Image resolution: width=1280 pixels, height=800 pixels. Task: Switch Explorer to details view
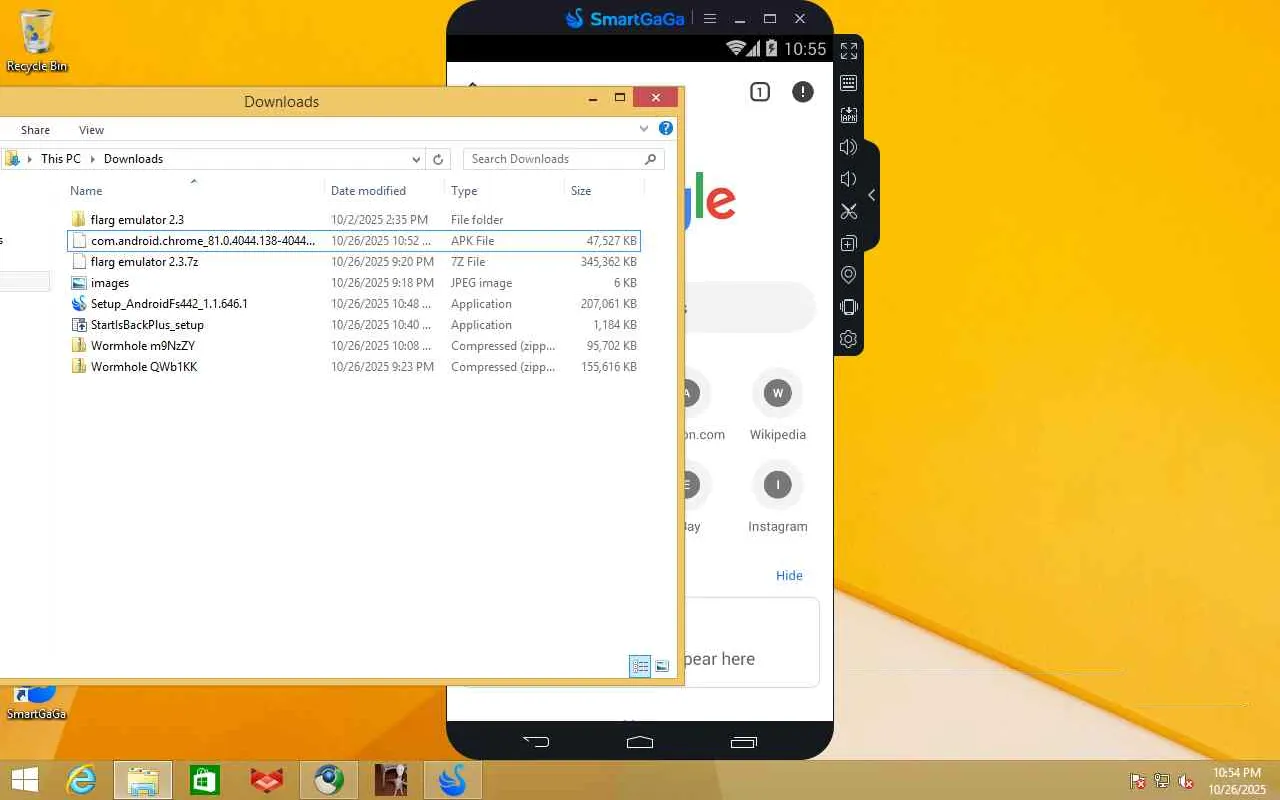pyautogui.click(x=640, y=666)
